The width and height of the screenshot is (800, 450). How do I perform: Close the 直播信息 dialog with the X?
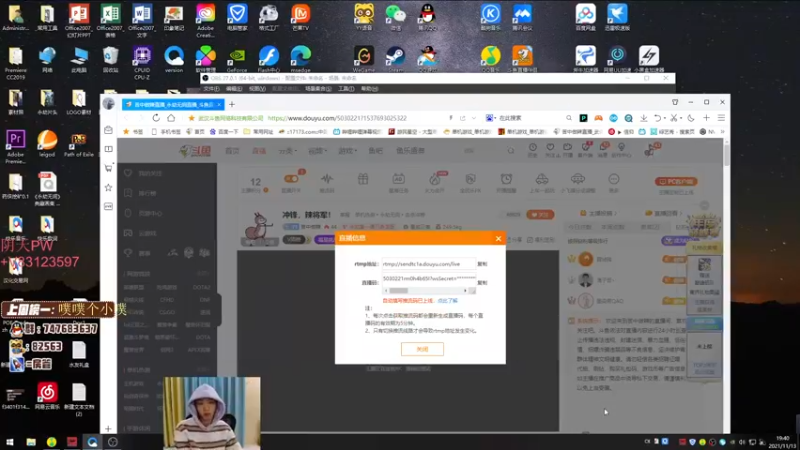[498, 238]
